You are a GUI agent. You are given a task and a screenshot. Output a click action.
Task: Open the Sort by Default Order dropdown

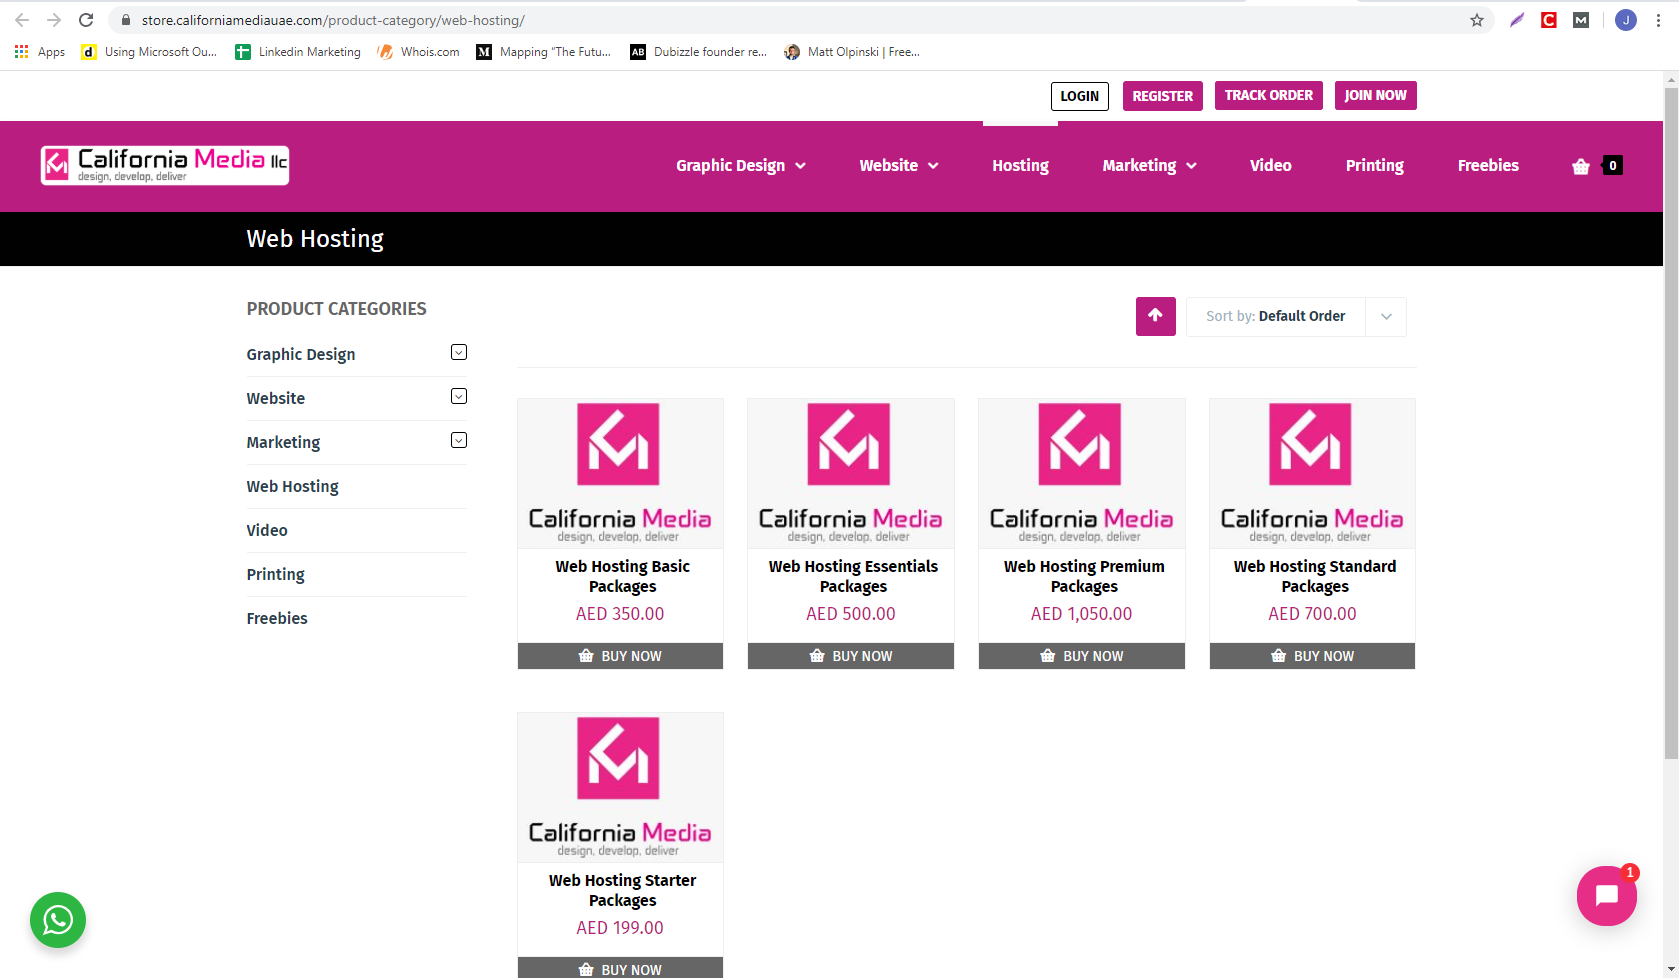point(1296,317)
